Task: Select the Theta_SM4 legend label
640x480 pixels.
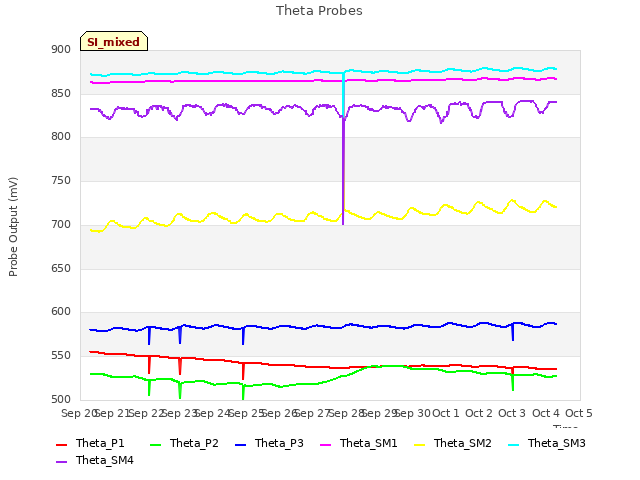Action: tap(105, 460)
